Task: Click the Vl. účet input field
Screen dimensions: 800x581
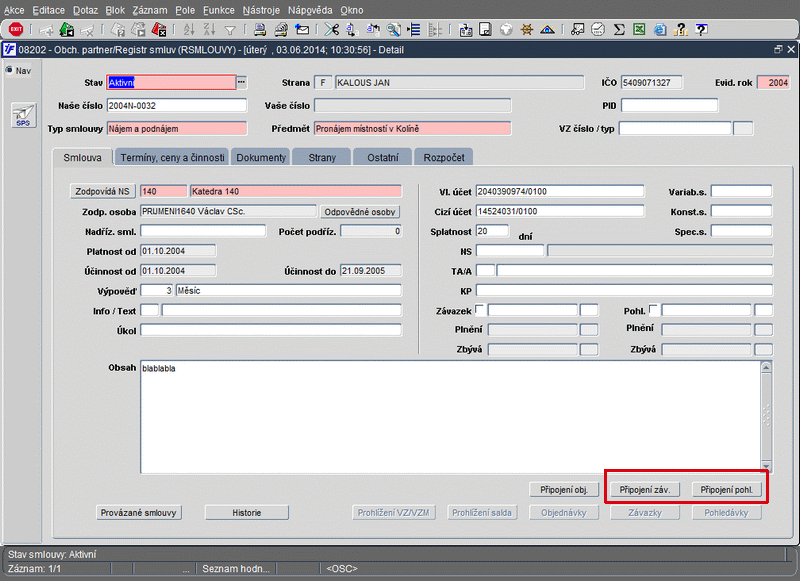Action: pos(559,192)
